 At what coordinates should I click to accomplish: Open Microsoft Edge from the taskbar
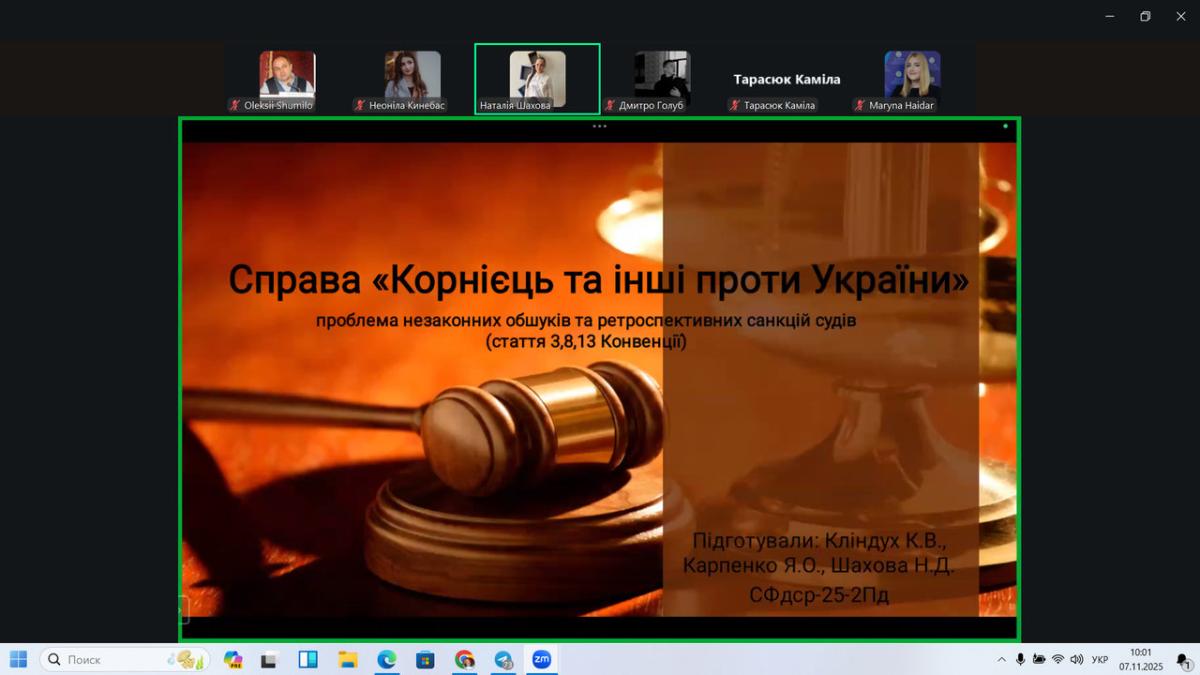386,660
